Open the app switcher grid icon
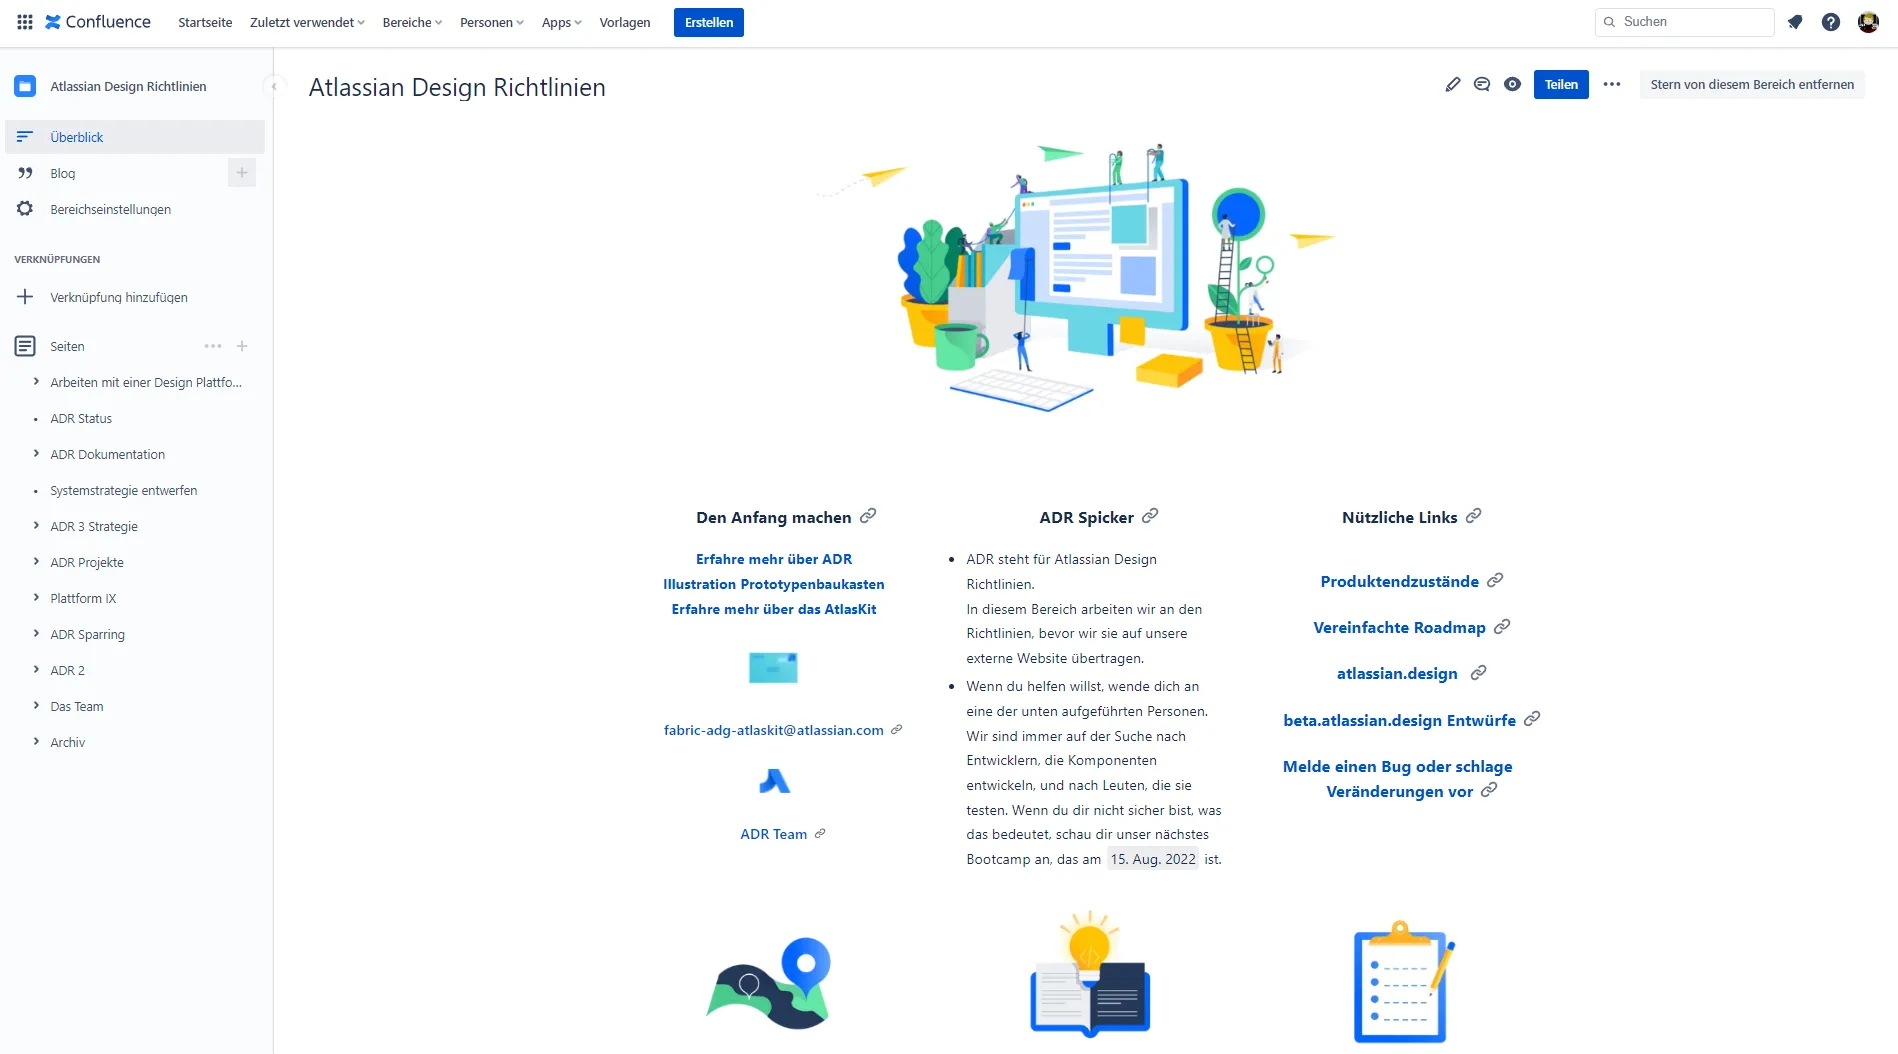This screenshot has height=1054, width=1898. [x=25, y=22]
